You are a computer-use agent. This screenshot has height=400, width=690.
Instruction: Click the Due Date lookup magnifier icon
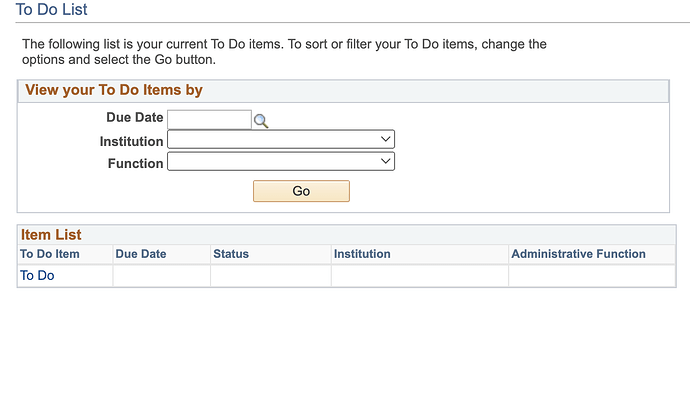[x=261, y=121]
